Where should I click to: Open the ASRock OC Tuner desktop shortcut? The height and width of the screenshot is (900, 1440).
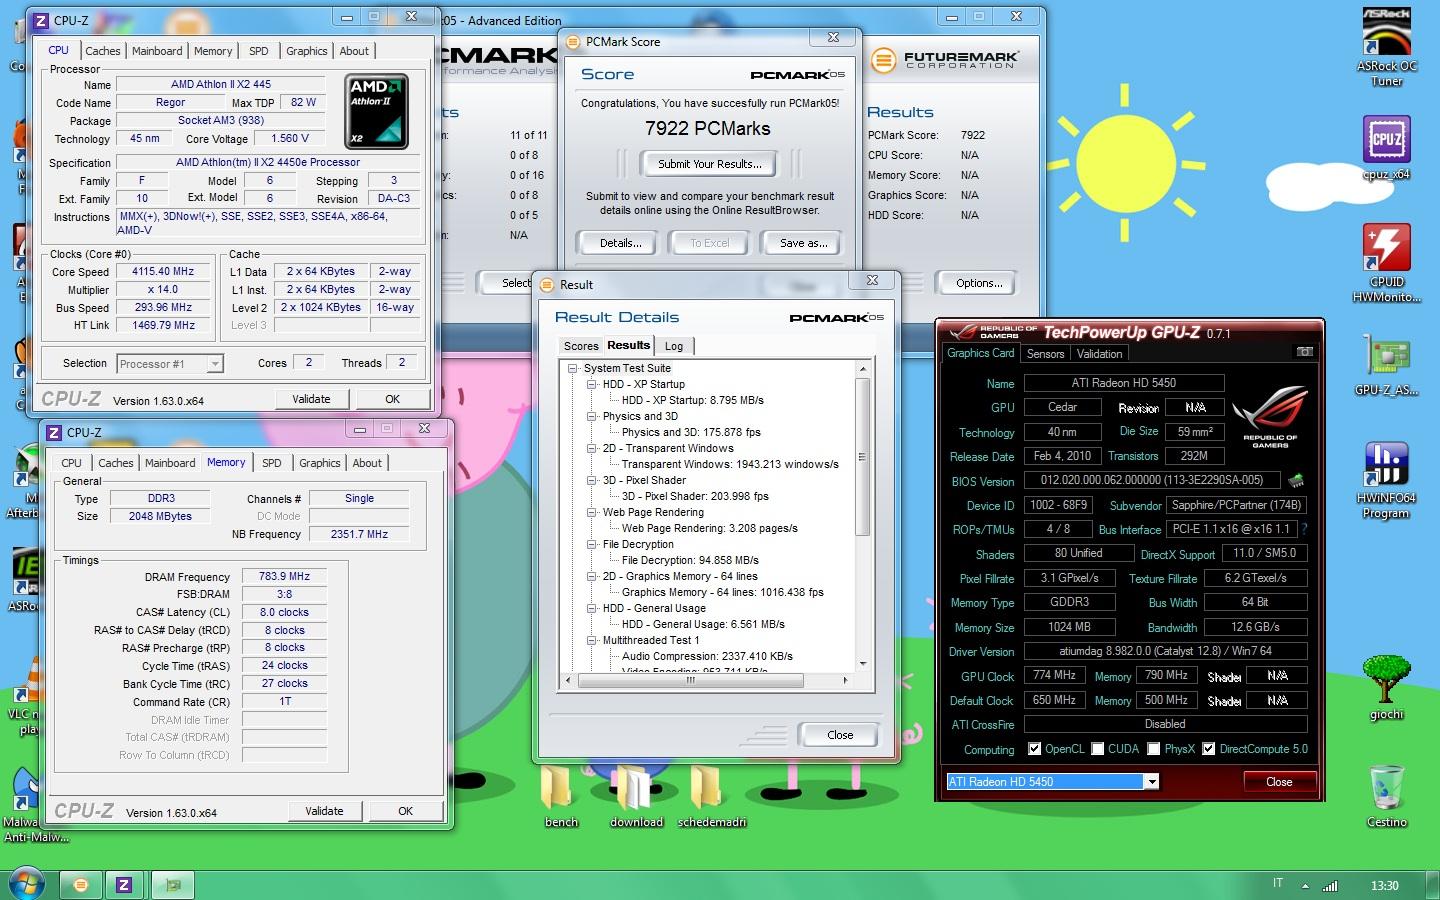click(x=1386, y=47)
